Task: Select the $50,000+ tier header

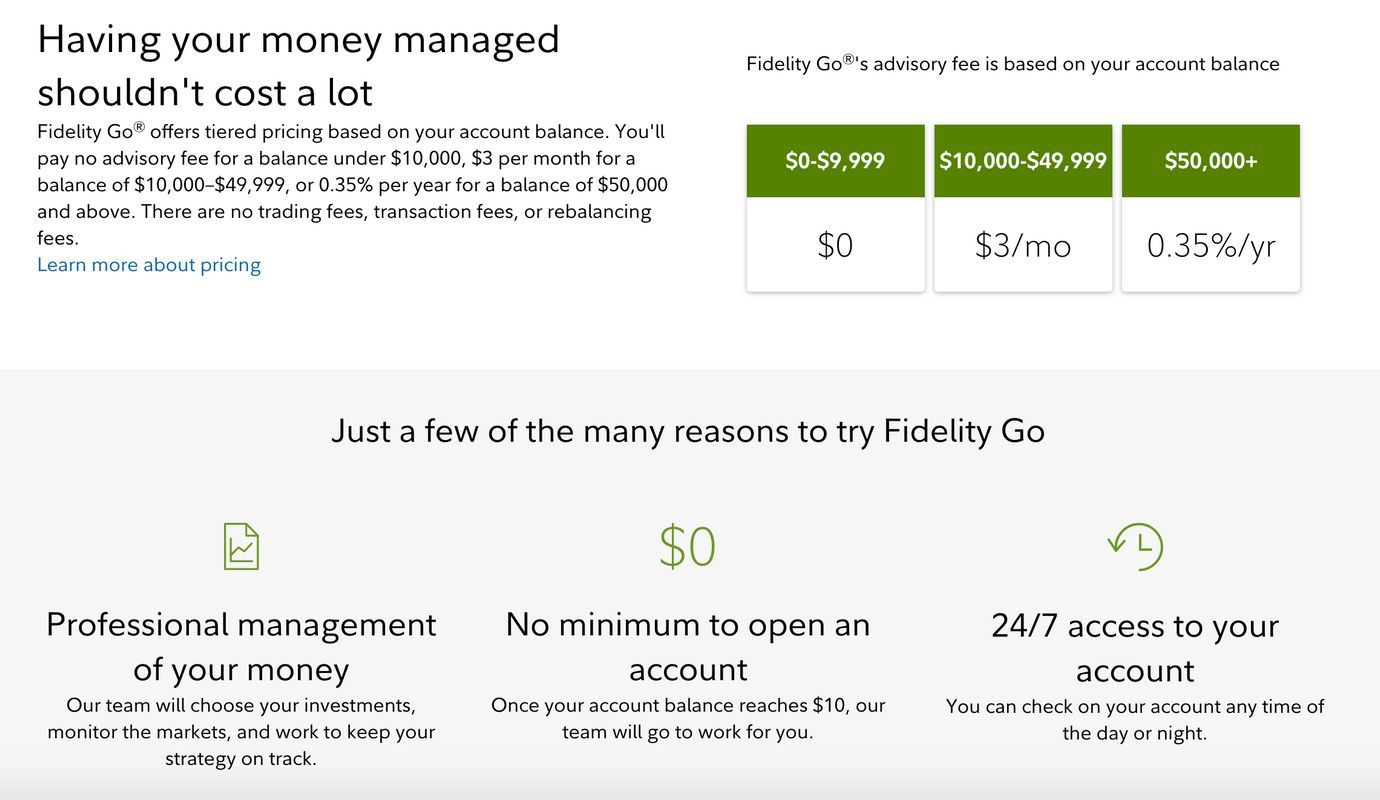Action: 1211,161
